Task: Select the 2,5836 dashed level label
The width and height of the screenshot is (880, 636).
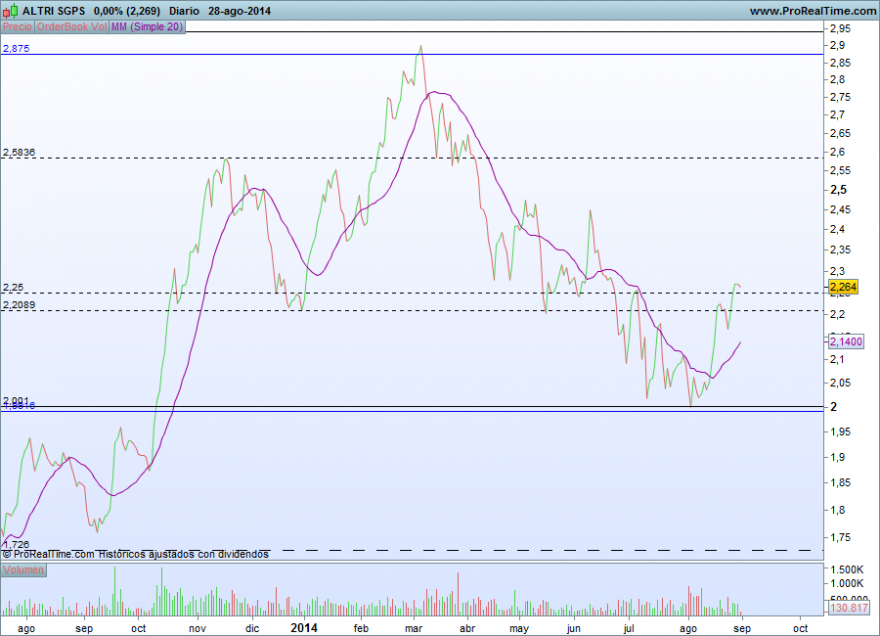Action: 19,152
